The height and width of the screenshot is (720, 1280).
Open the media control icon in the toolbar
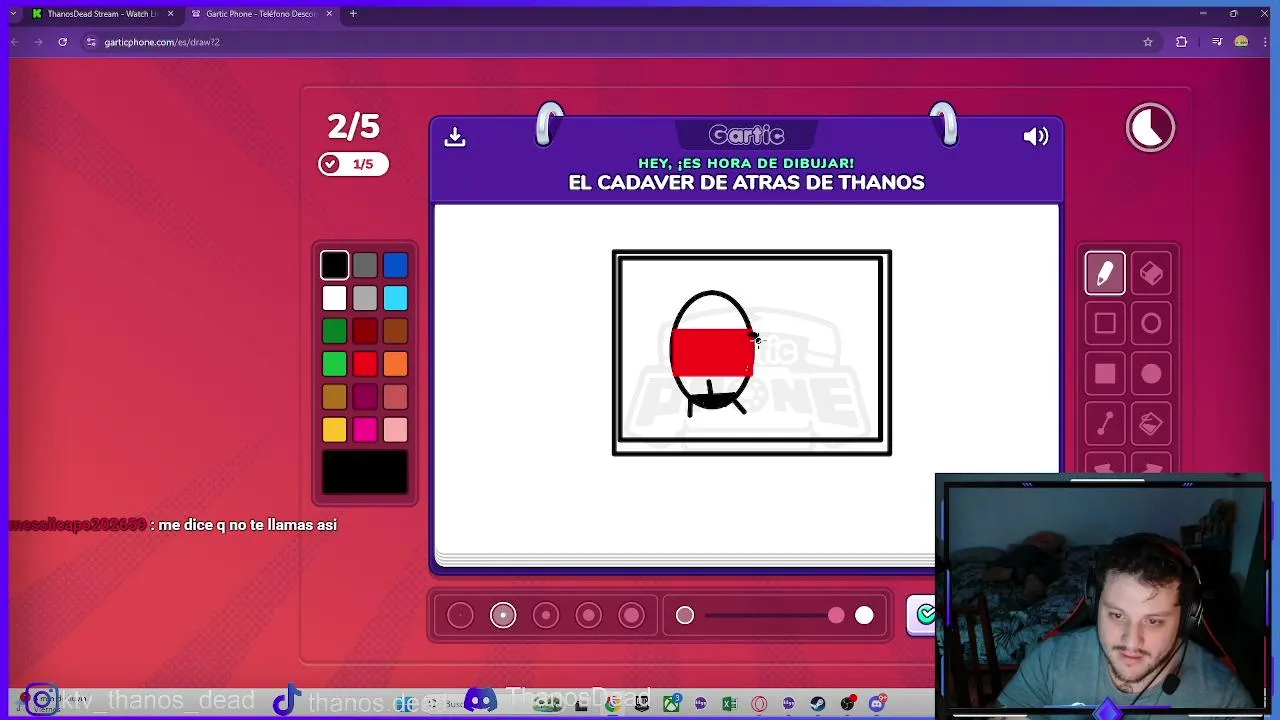click(x=1216, y=42)
